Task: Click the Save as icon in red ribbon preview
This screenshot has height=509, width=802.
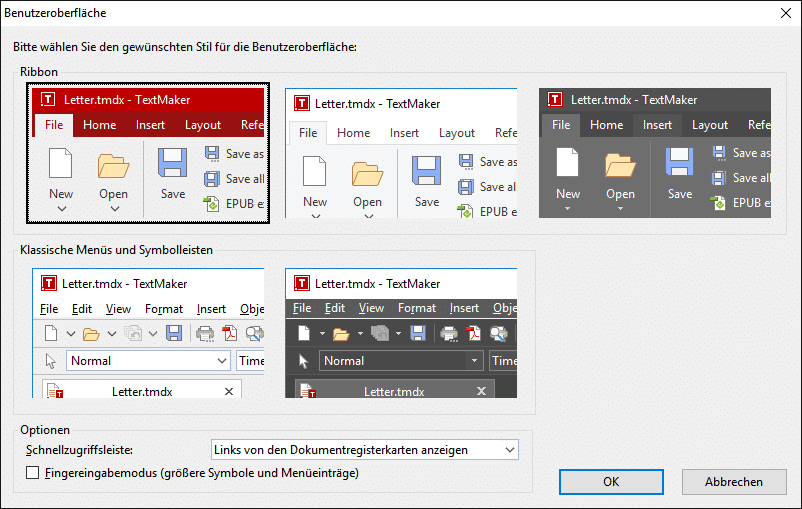Action: pos(212,153)
